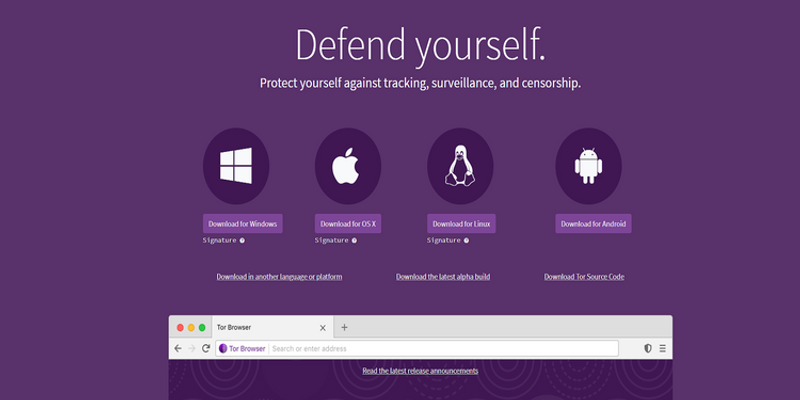Click Download for Windows button
This screenshot has height=400, width=800.
click(242, 223)
